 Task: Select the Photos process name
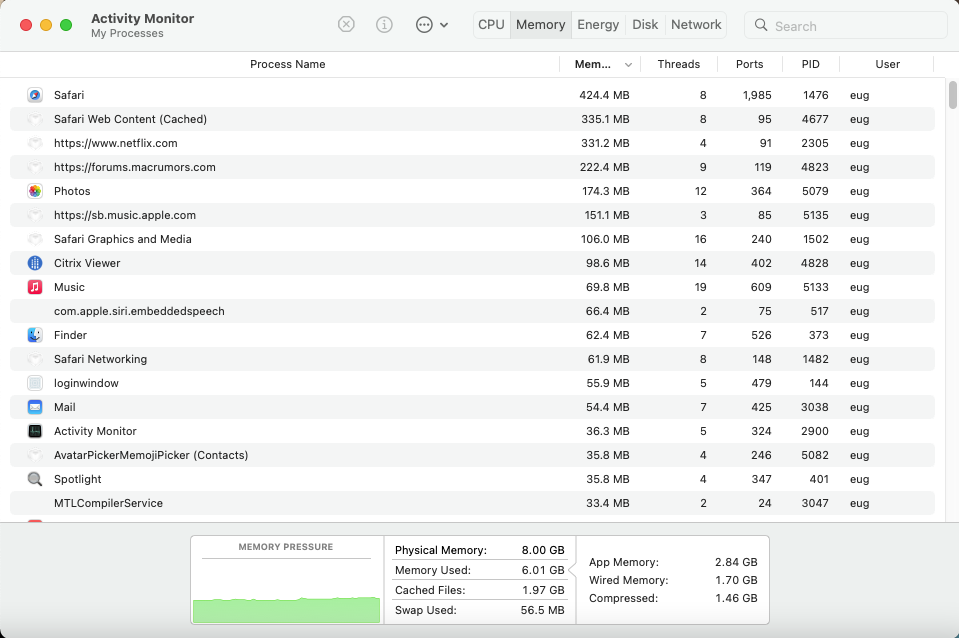tap(72, 191)
